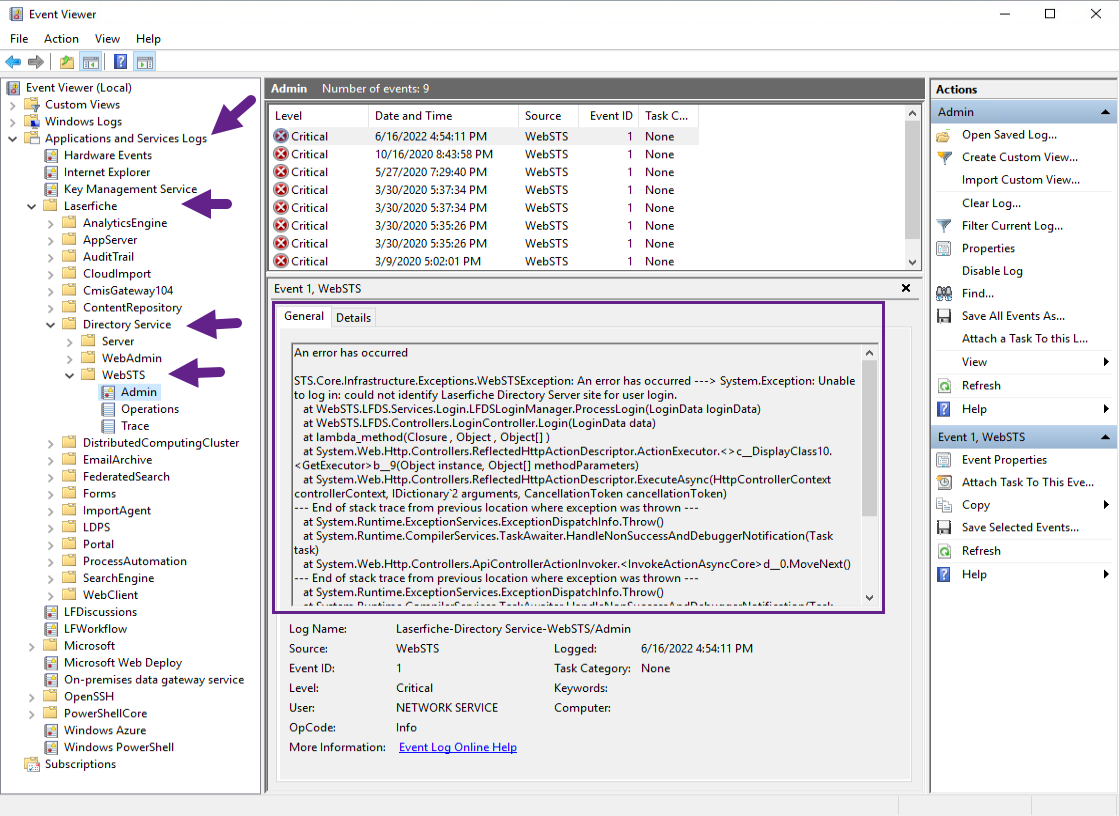
Task: Switch to the Details tab
Action: tap(353, 318)
